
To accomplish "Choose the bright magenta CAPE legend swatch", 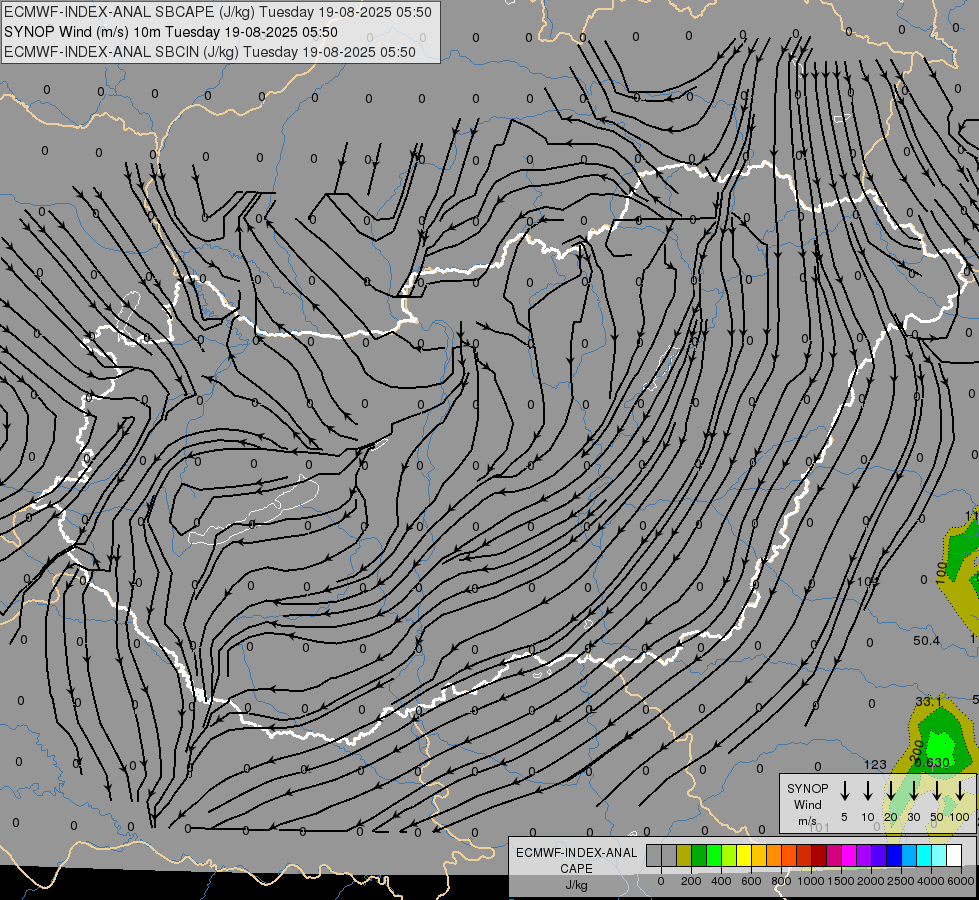I will (849, 855).
